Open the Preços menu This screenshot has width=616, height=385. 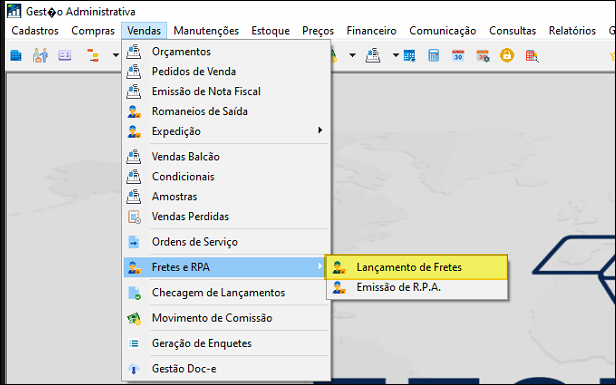(318, 31)
